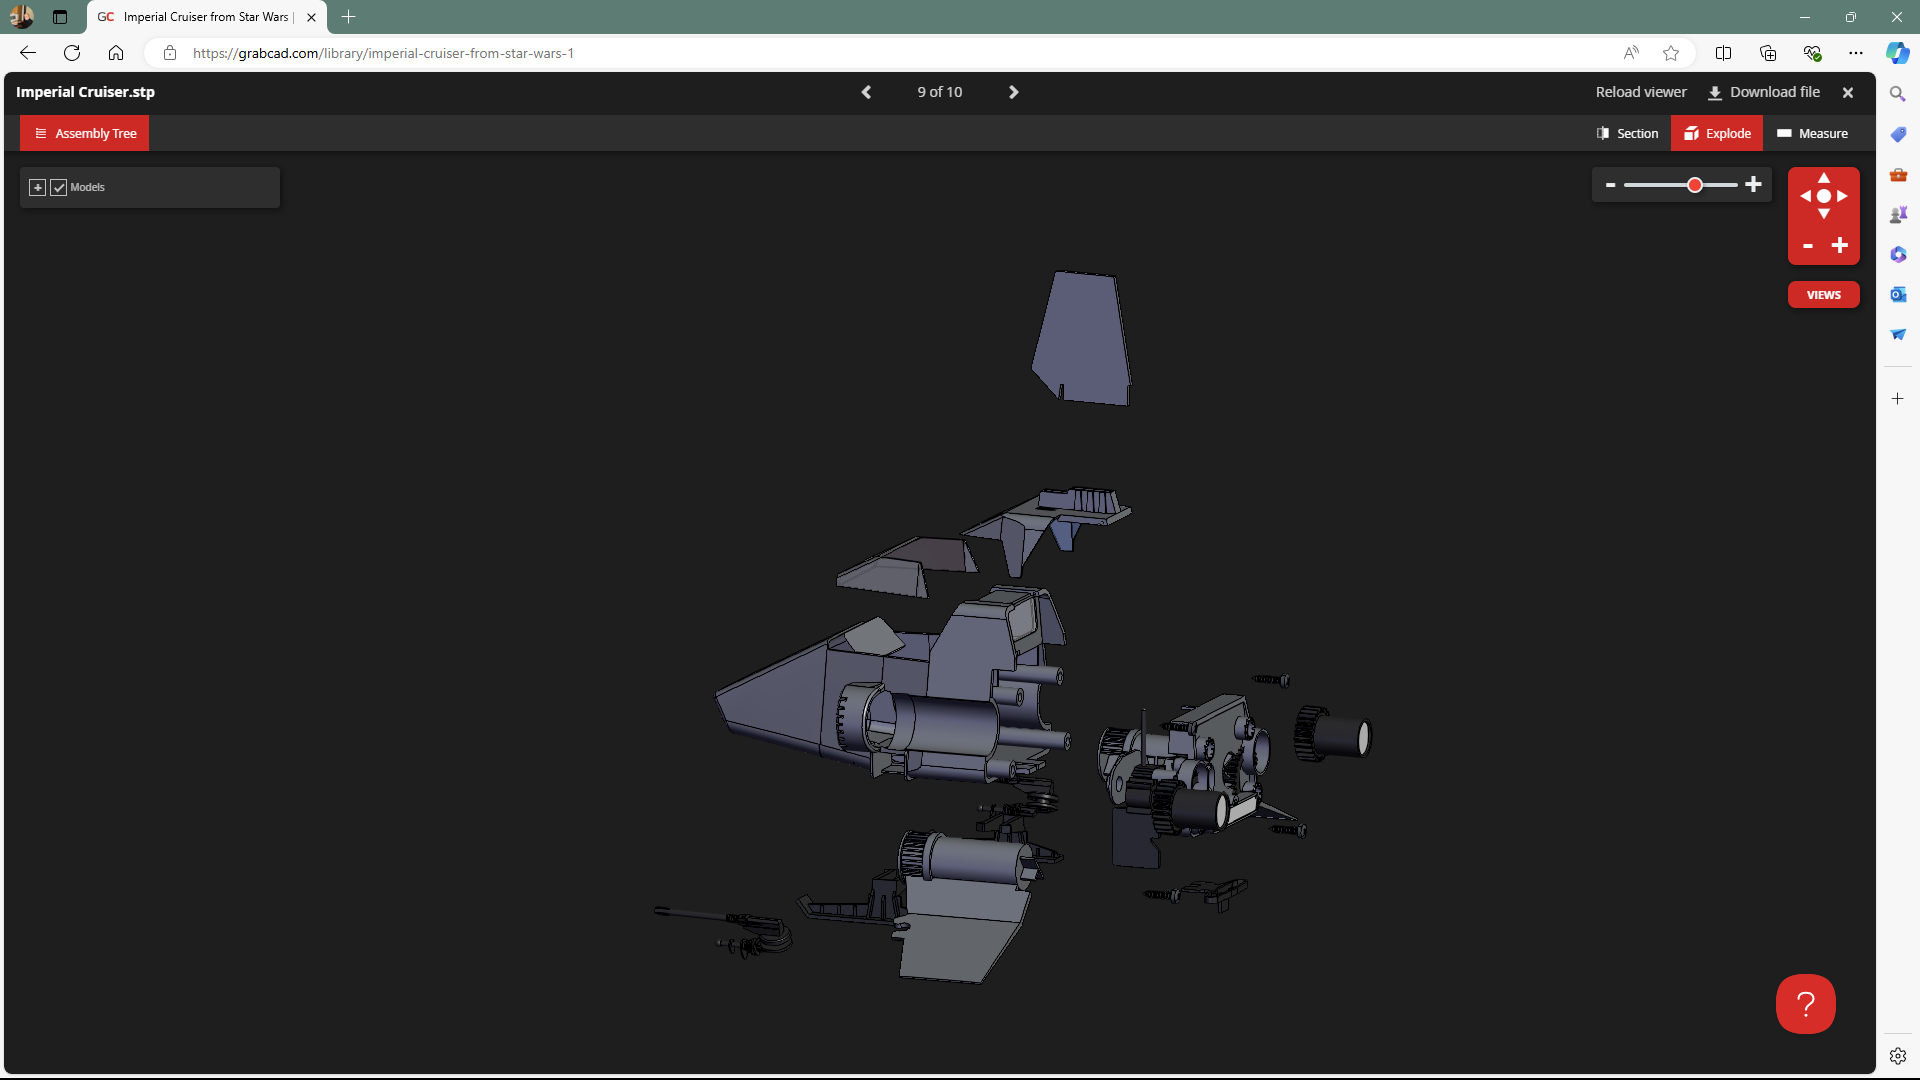Pan the model view up
Image resolution: width=1920 pixels, height=1080 pixels.
coord(1824,177)
